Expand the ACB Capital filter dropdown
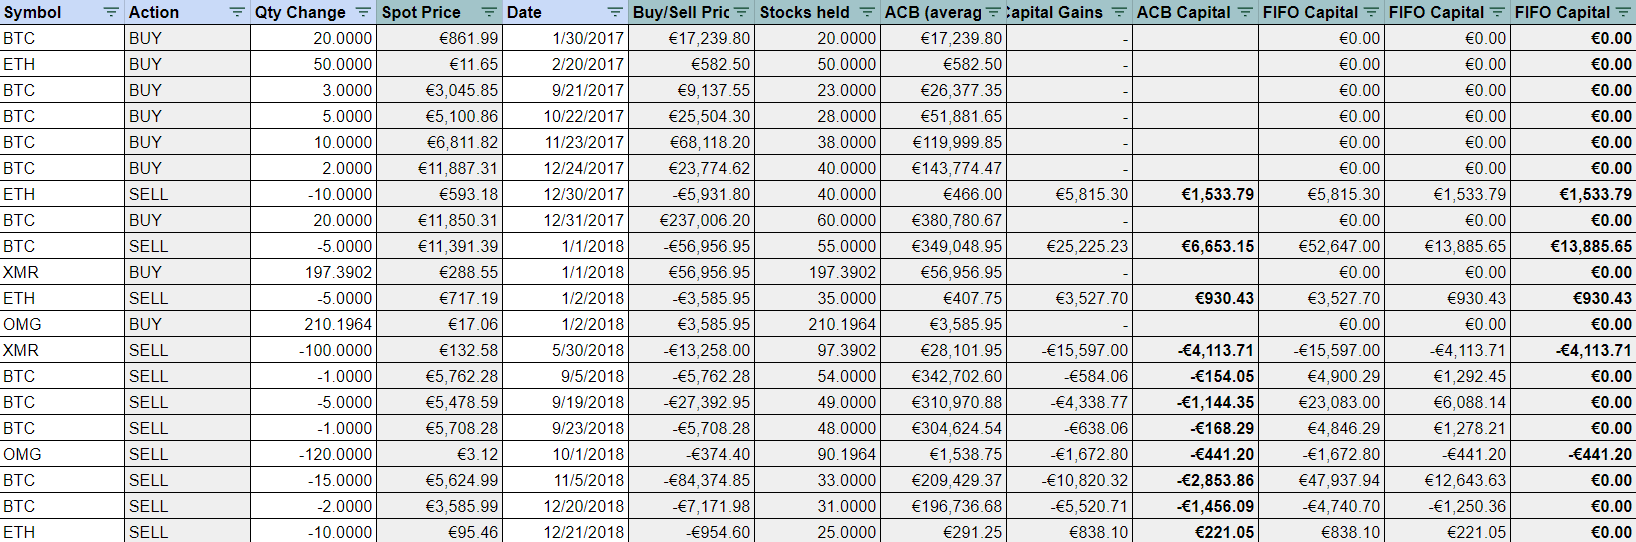1636x542 pixels. point(1245,12)
